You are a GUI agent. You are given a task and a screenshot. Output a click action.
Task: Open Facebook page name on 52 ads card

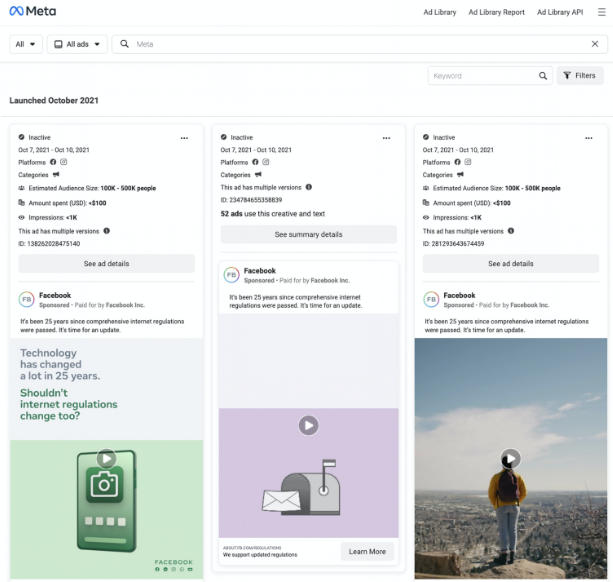click(260, 270)
